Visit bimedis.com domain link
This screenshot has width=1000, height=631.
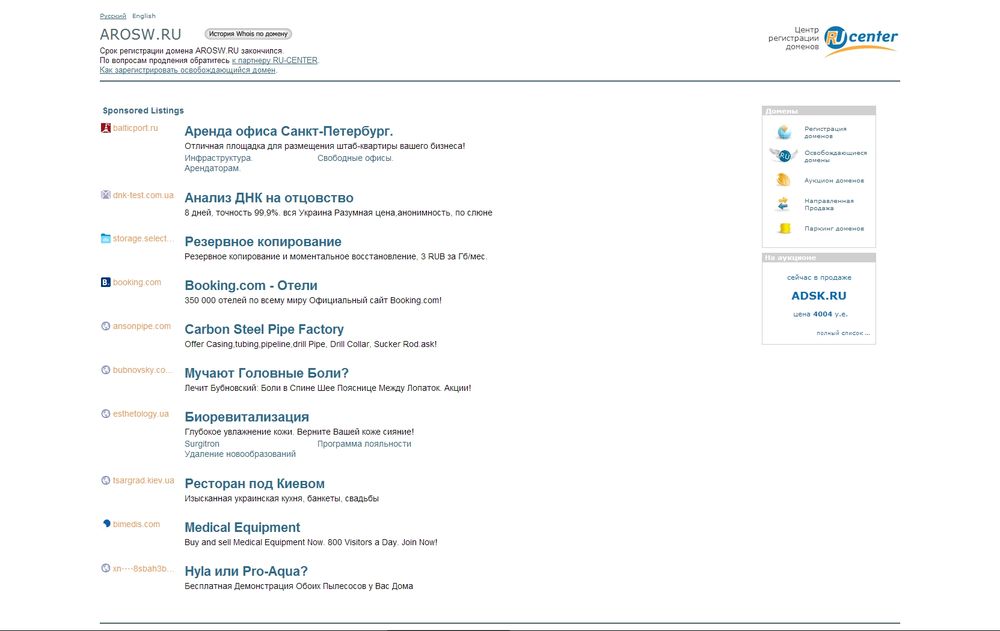(136, 524)
